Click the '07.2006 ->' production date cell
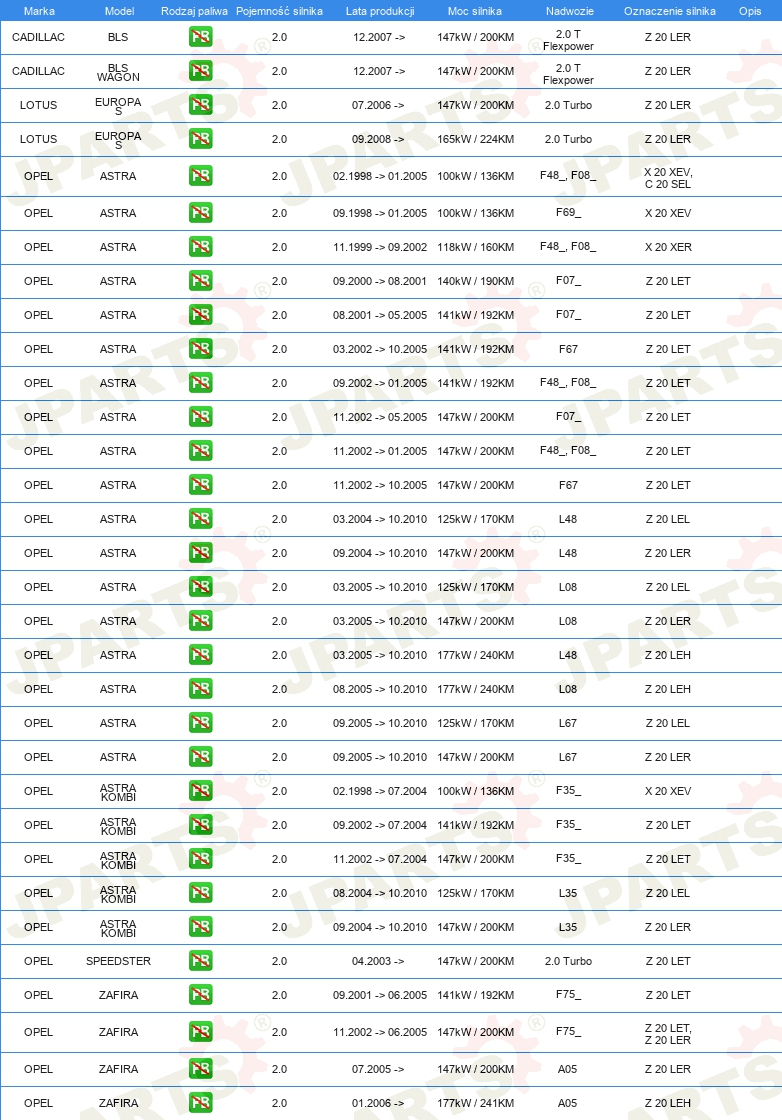This screenshot has width=782, height=1120. click(379, 105)
